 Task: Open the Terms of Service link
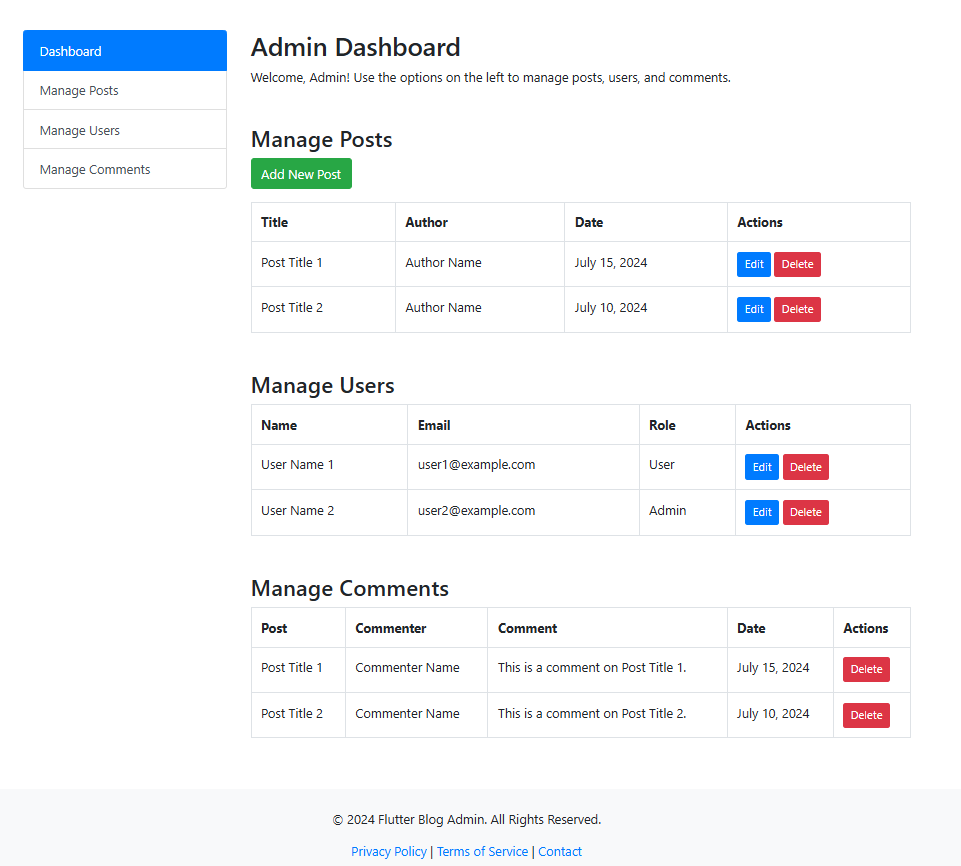(482, 851)
